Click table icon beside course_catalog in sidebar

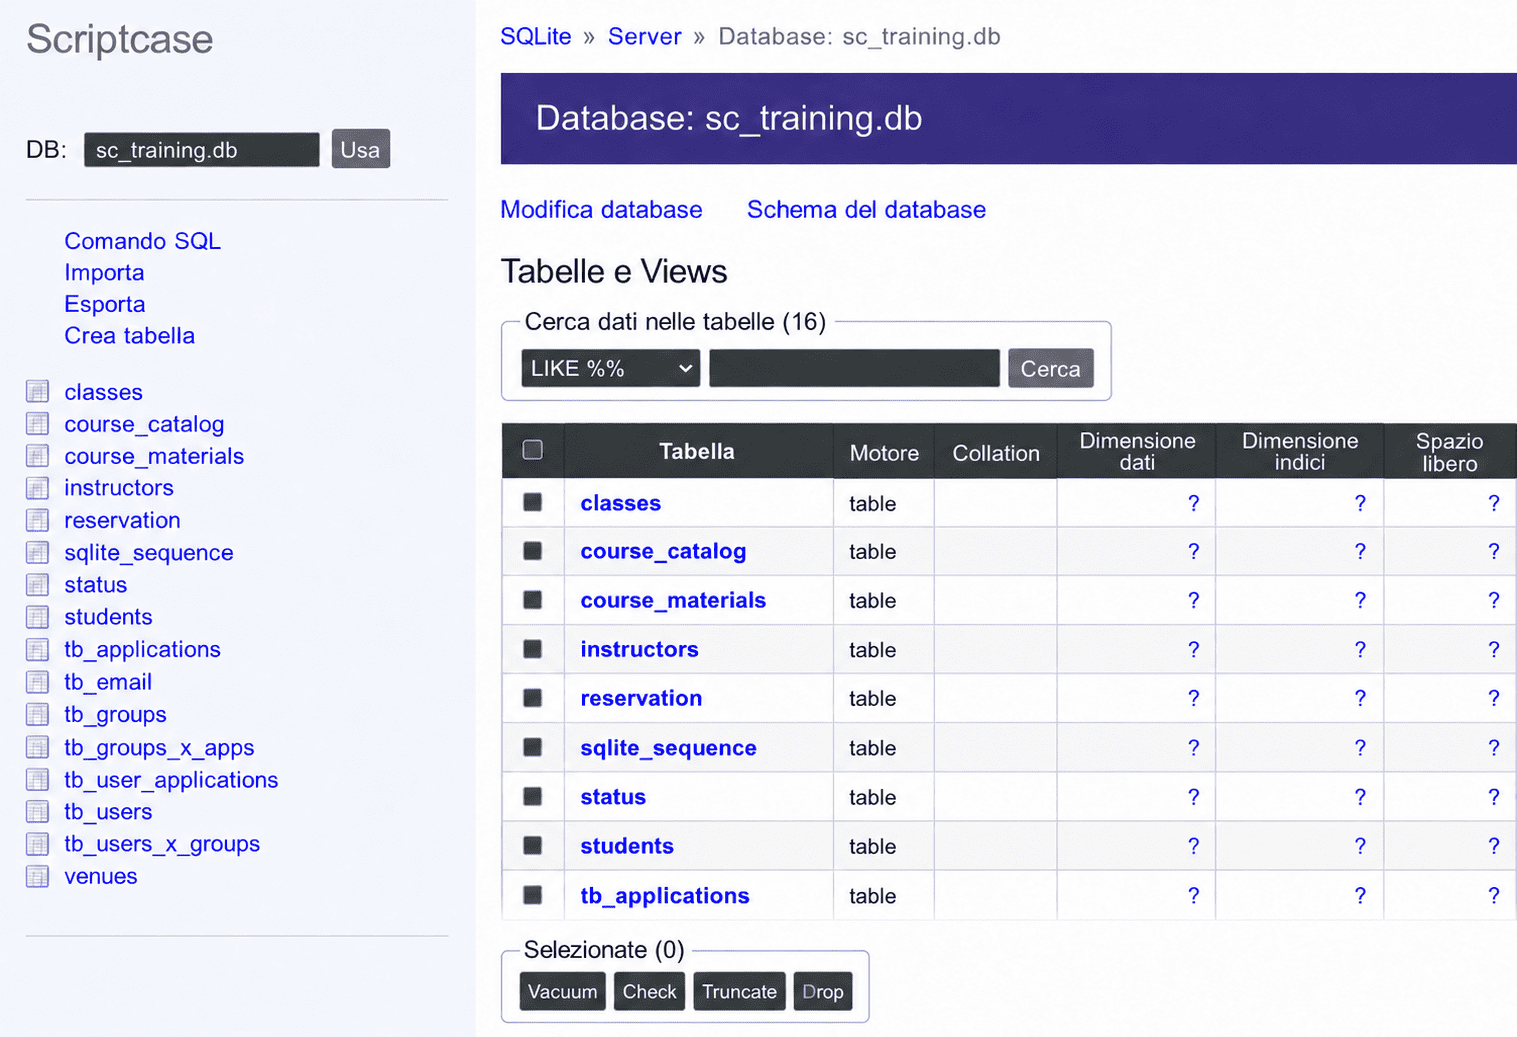click(38, 423)
